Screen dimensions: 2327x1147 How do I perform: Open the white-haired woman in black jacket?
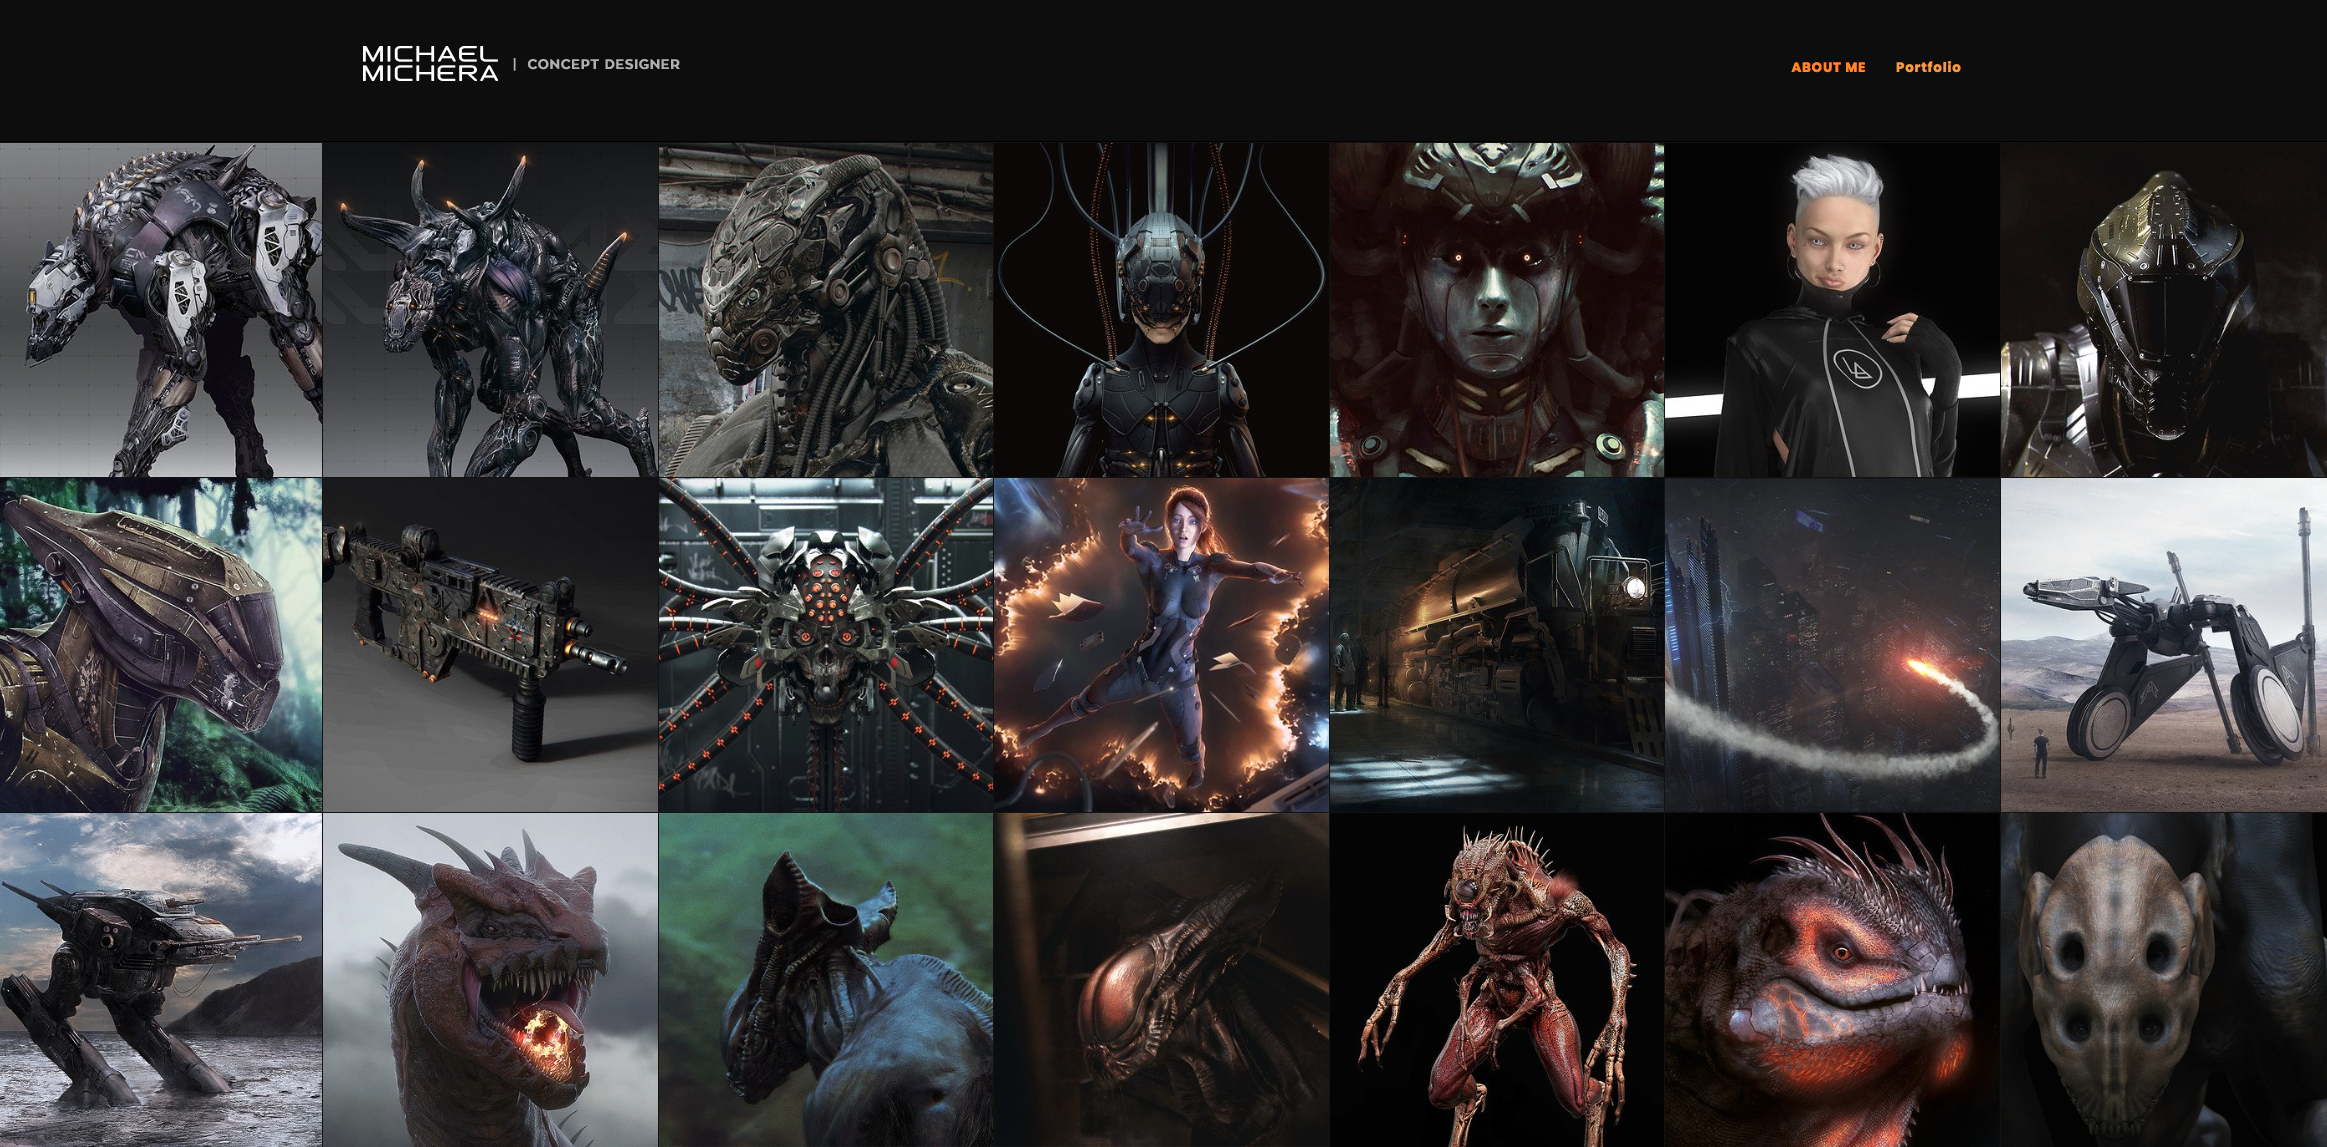click(1832, 310)
